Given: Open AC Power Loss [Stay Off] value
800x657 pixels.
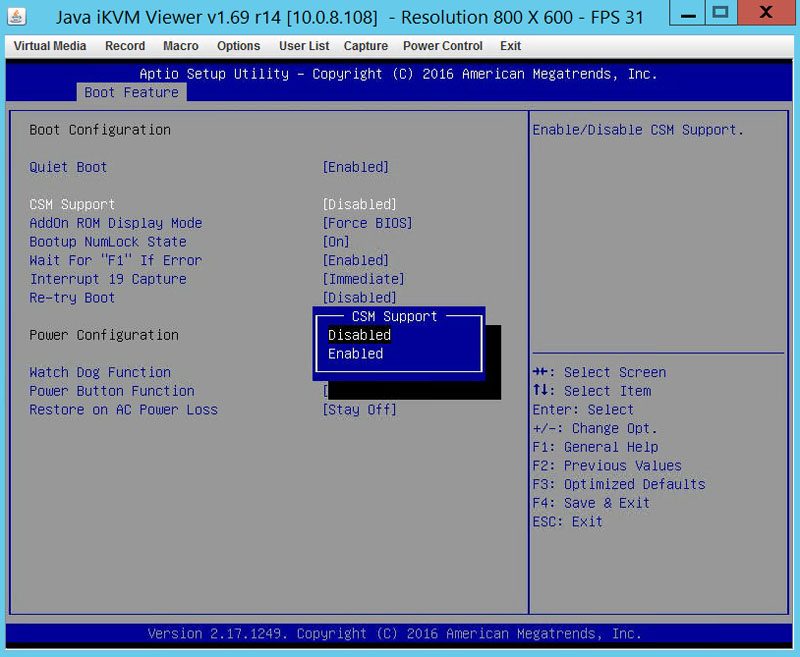Looking at the screenshot, I should tap(359, 410).
